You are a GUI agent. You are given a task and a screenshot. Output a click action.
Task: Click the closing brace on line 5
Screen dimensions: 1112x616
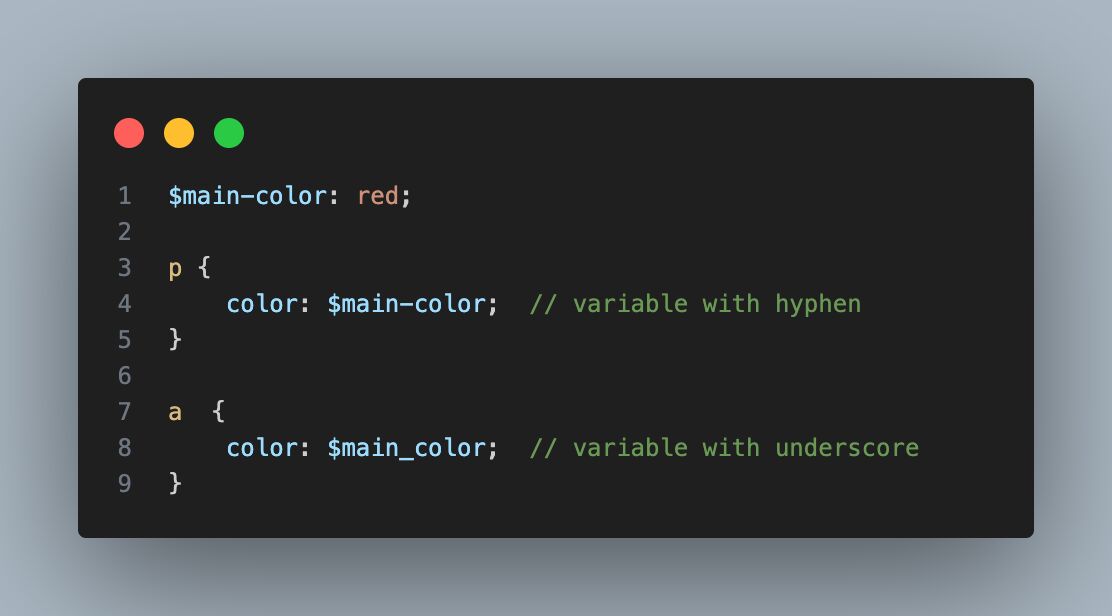pyautogui.click(x=175, y=340)
